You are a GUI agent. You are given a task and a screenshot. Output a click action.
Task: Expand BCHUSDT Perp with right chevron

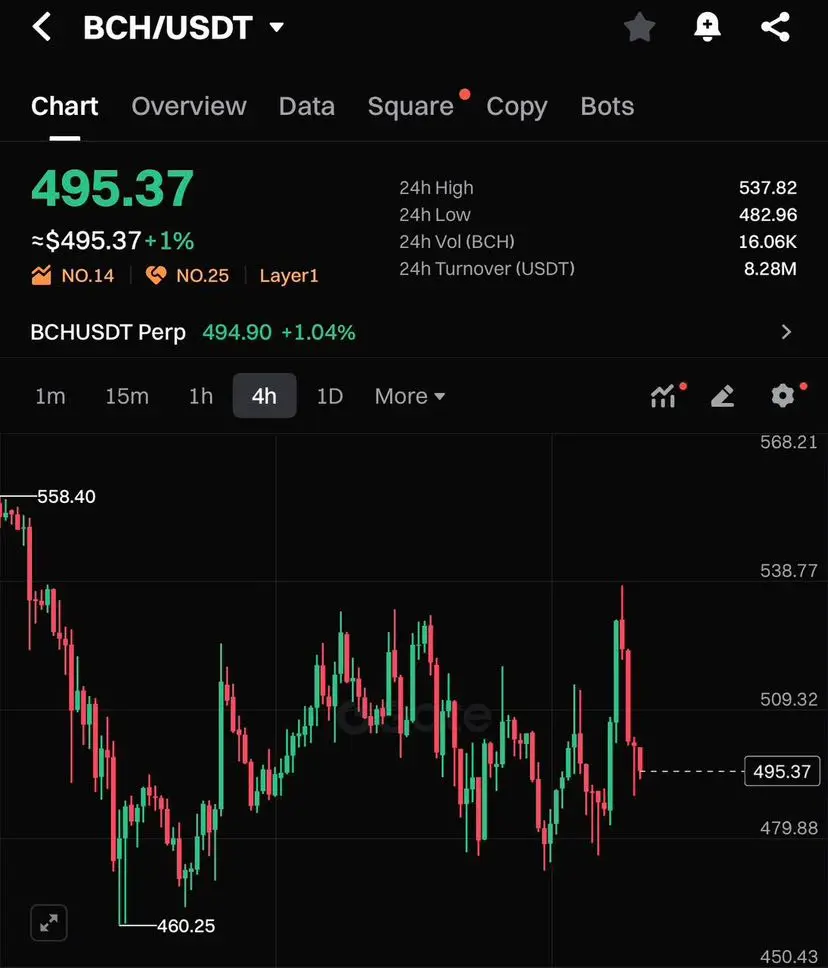click(x=786, y=332)
